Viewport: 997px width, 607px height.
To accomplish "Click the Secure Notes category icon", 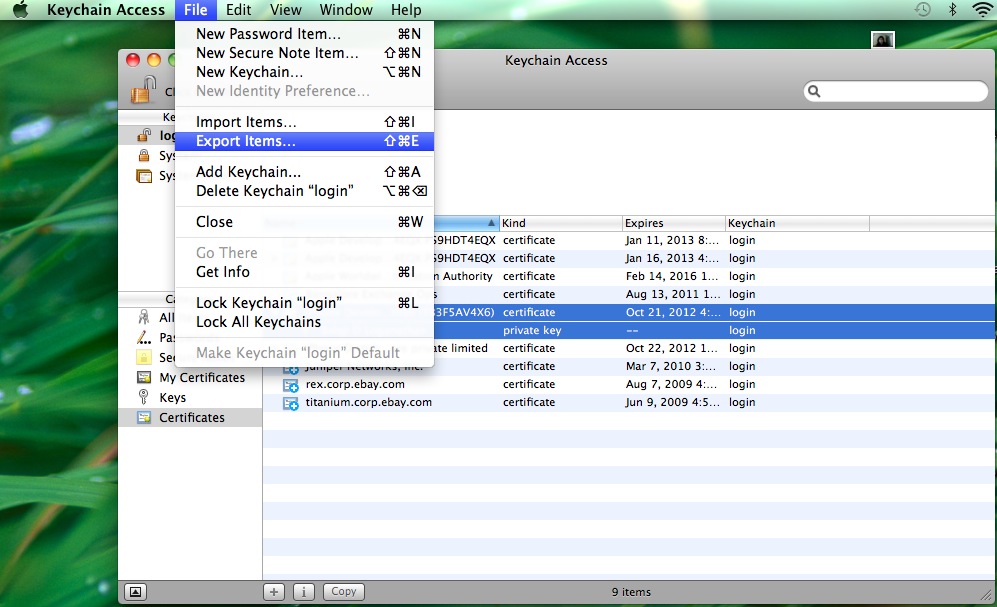I will click(144, 357).
